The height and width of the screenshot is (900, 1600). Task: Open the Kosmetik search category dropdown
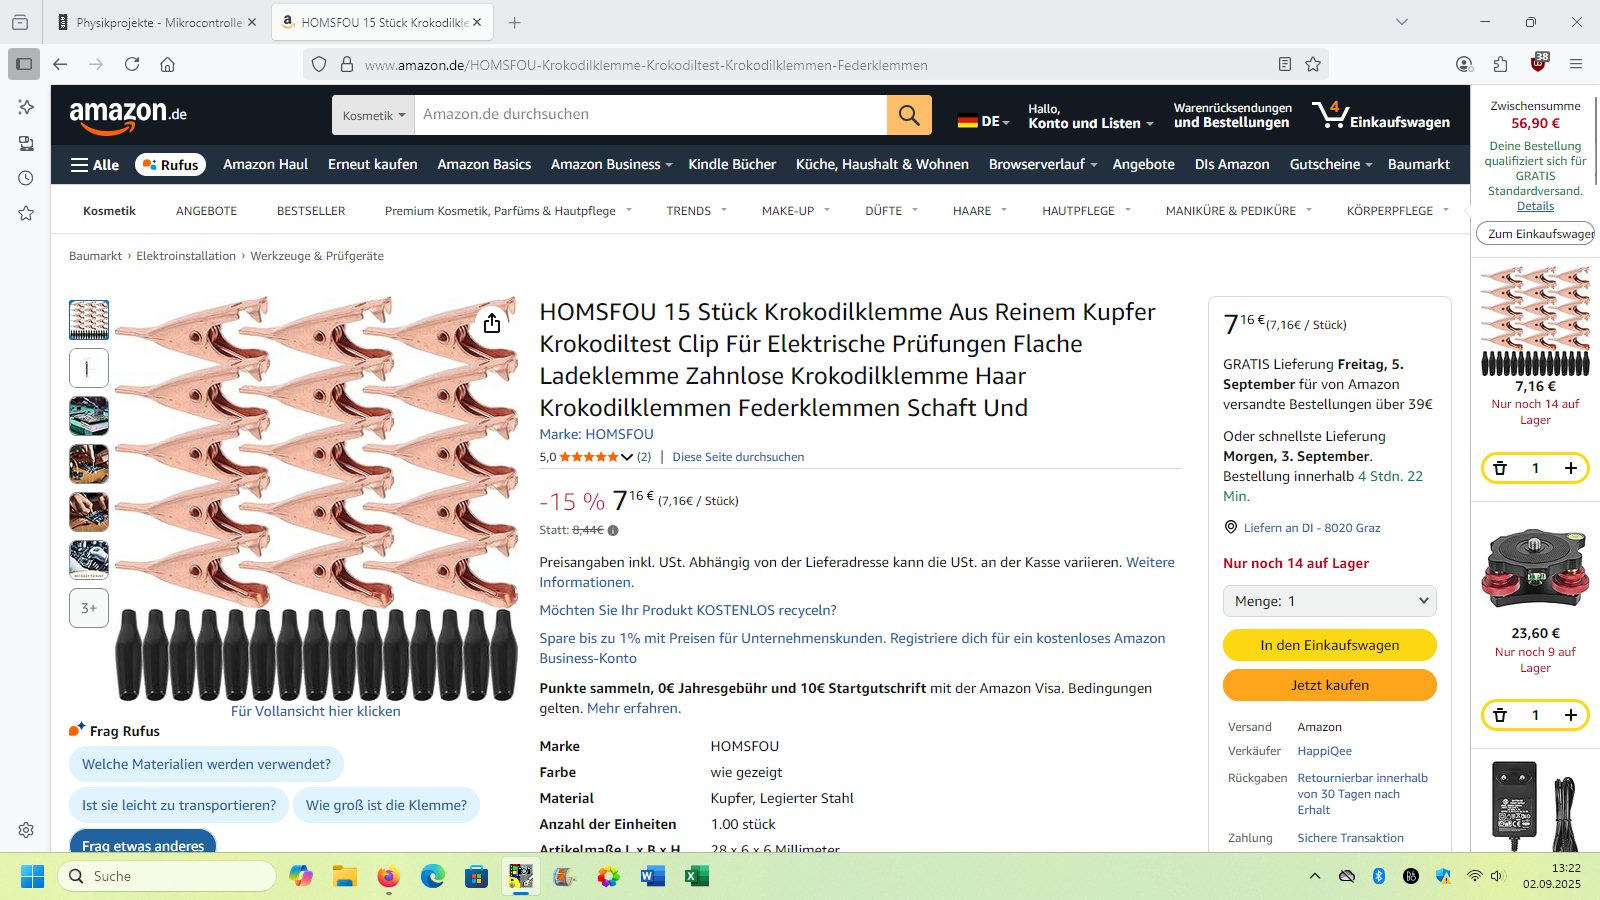coord(373,115)
